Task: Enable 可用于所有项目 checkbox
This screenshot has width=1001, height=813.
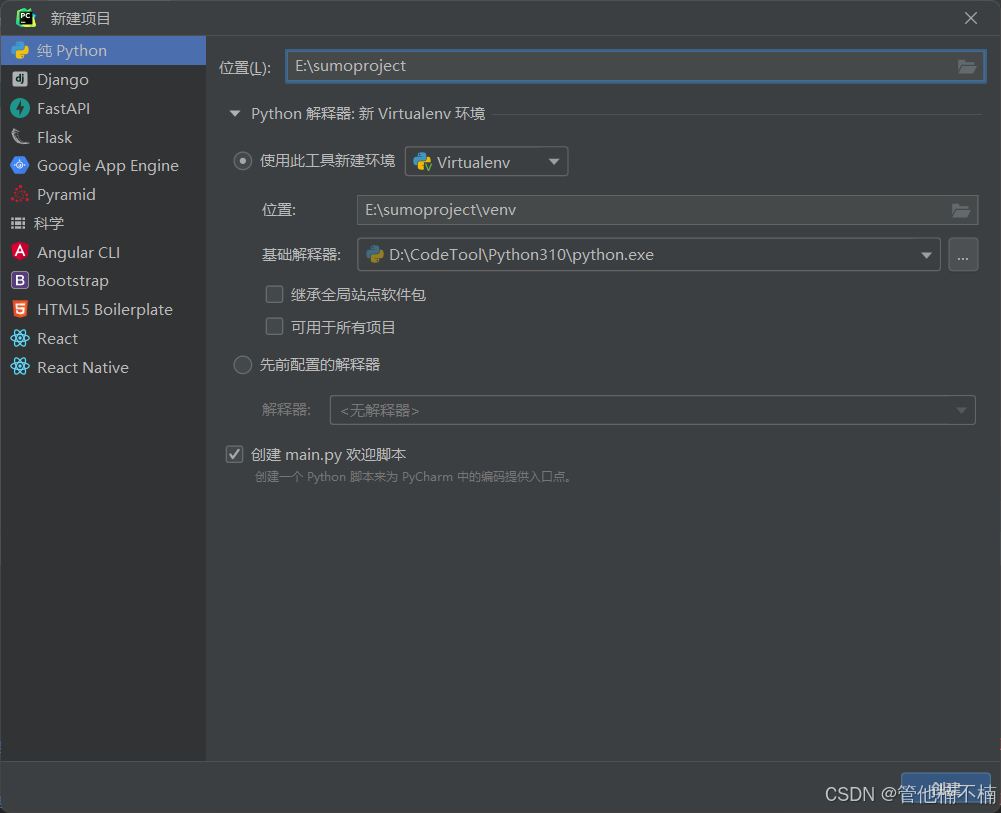Action: click(275, 327)
